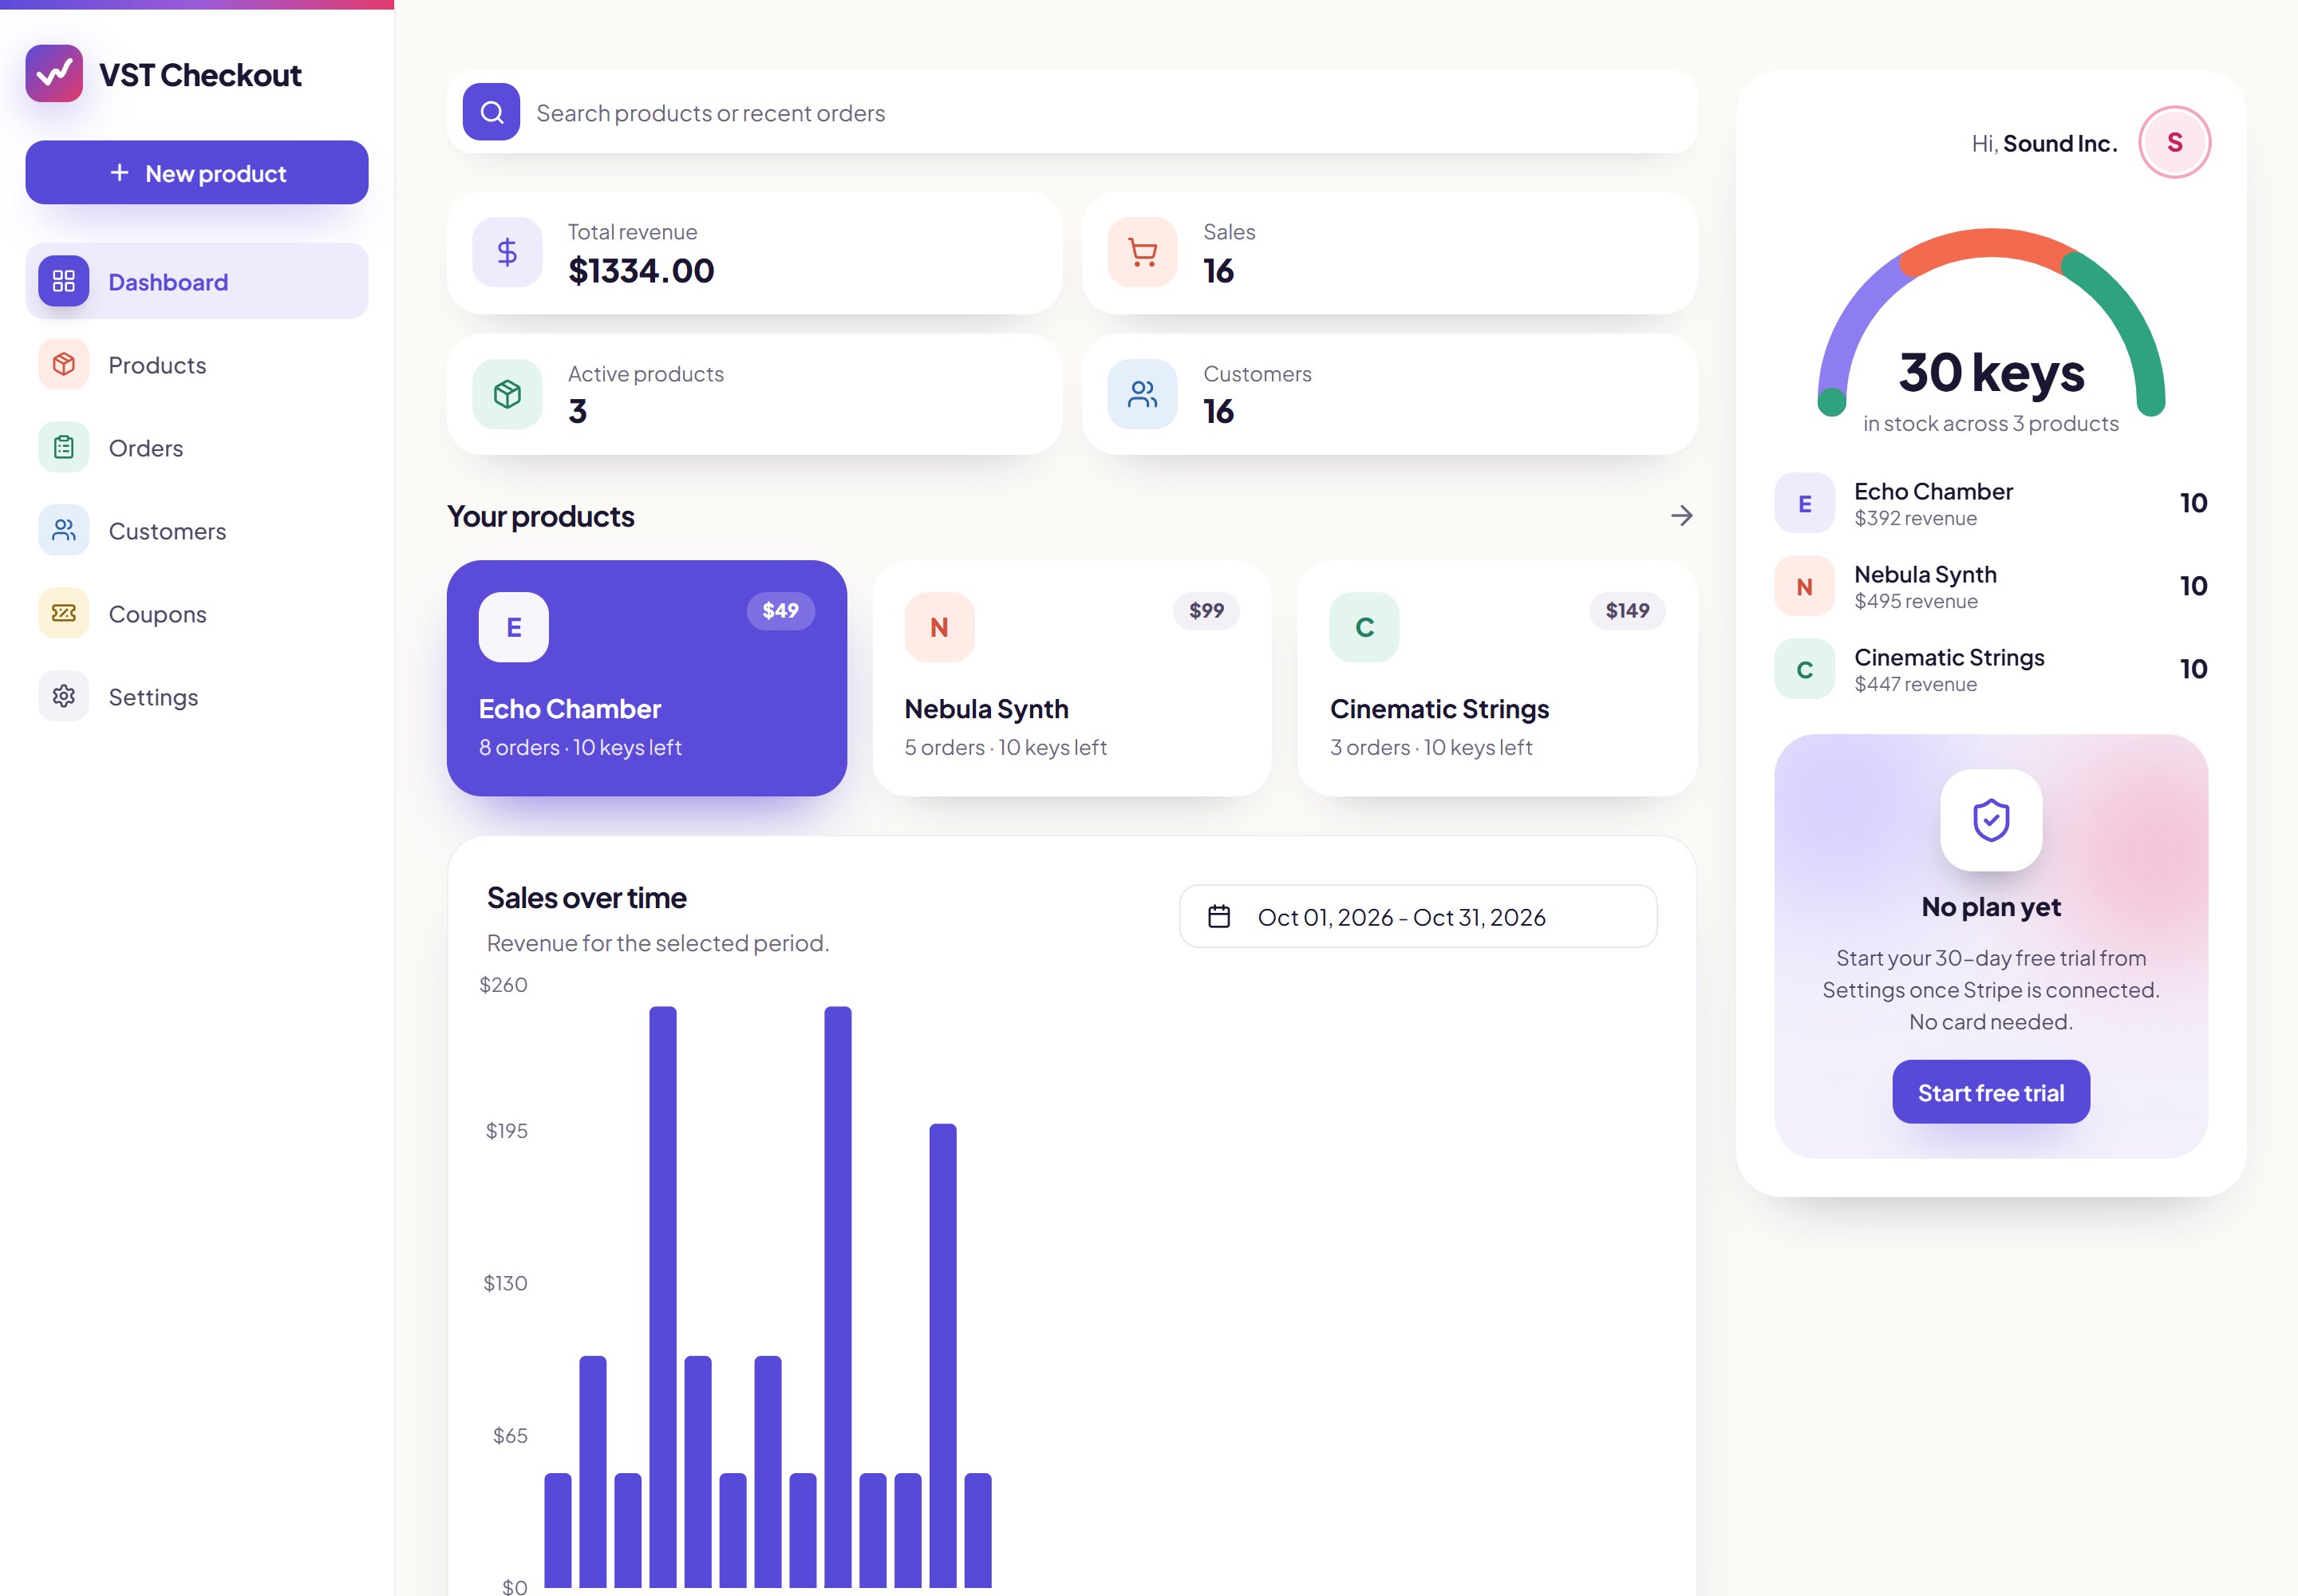Click the $99 price badge
Viewport: 2298px width, 1596px height.
[x=1206, y=610]
